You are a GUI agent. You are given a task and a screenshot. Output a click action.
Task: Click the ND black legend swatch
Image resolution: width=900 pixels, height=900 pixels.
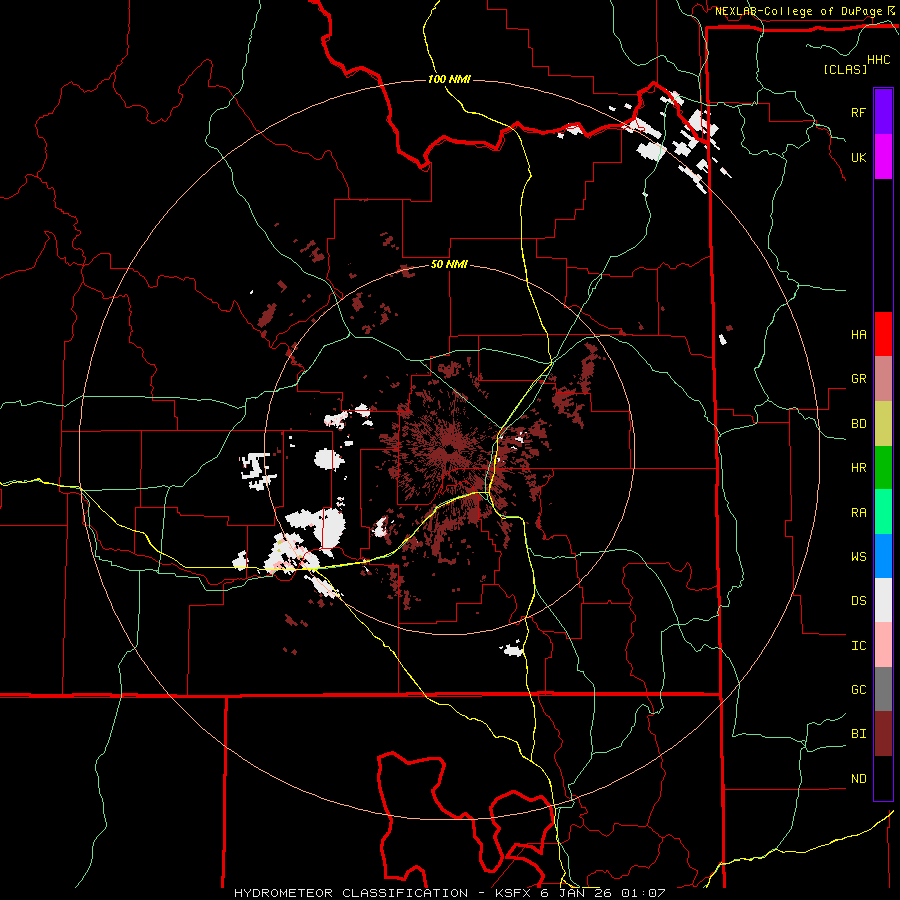pos(883,778)
